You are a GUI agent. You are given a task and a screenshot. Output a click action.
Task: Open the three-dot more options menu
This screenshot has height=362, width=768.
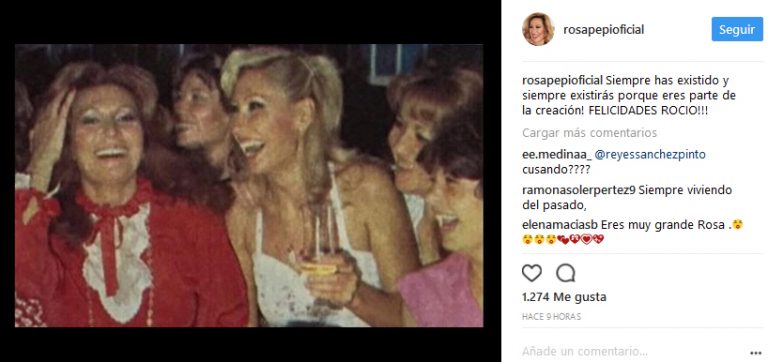[756, 353]
